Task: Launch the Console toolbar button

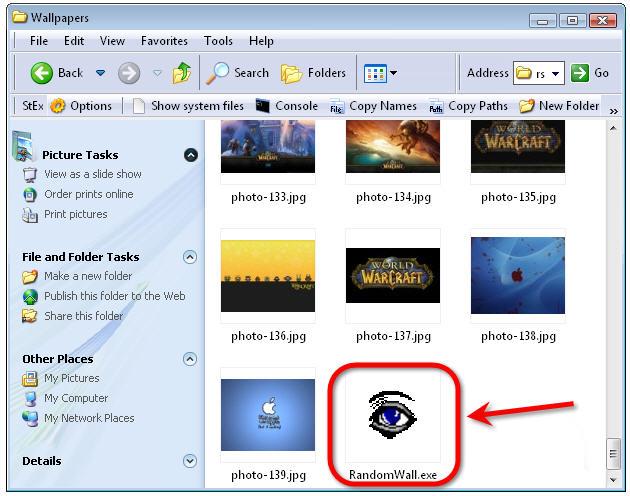Action: click(286, 106)
